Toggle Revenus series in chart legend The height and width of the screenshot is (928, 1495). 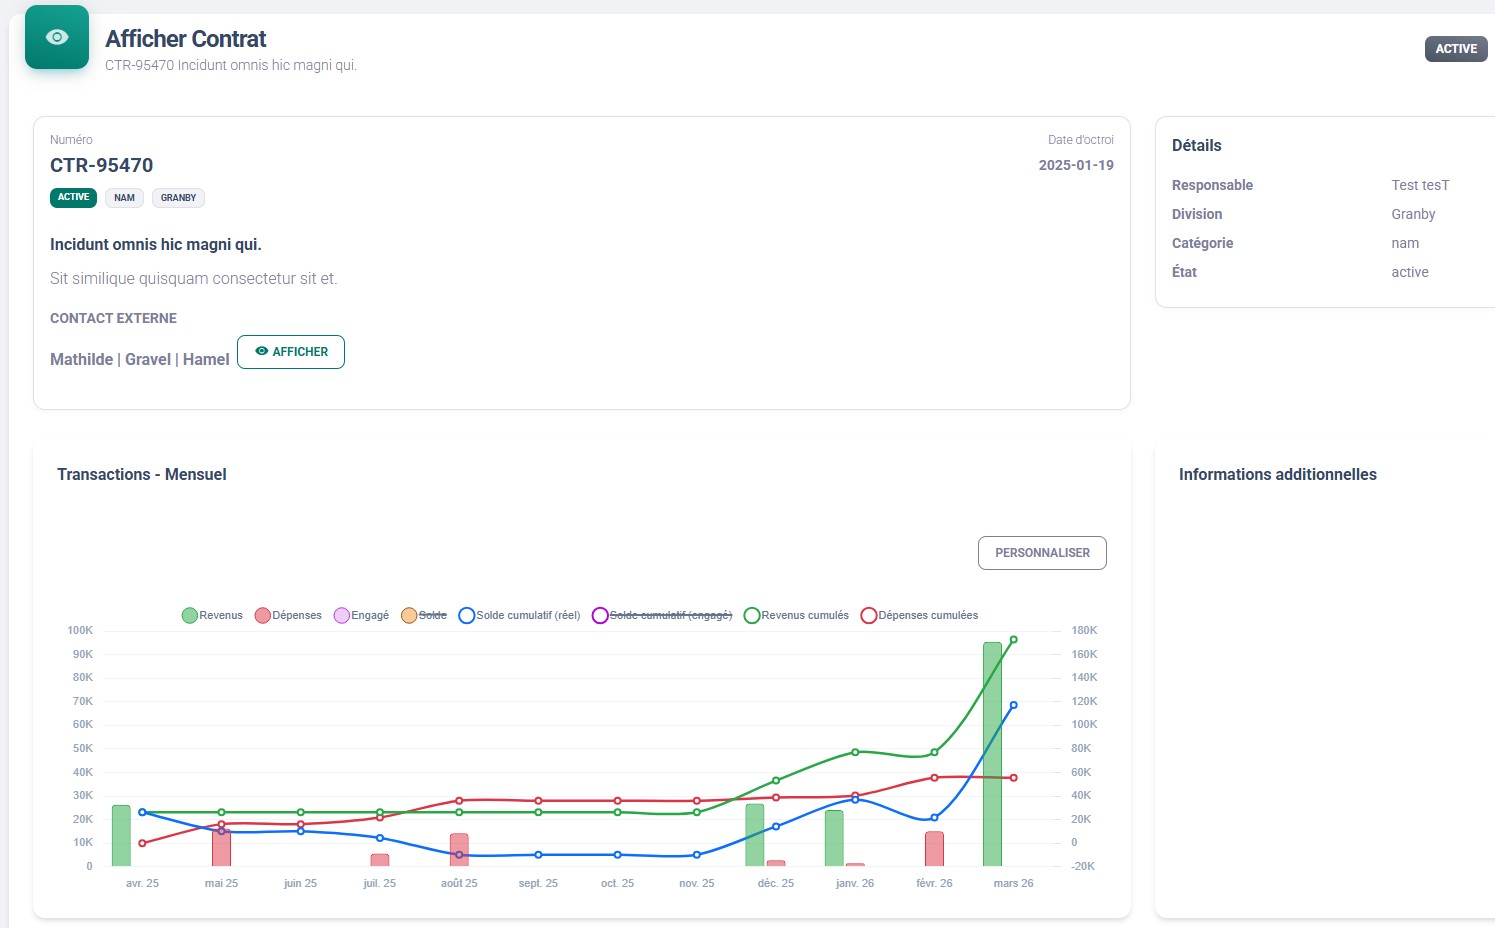[x=212, y=615]
